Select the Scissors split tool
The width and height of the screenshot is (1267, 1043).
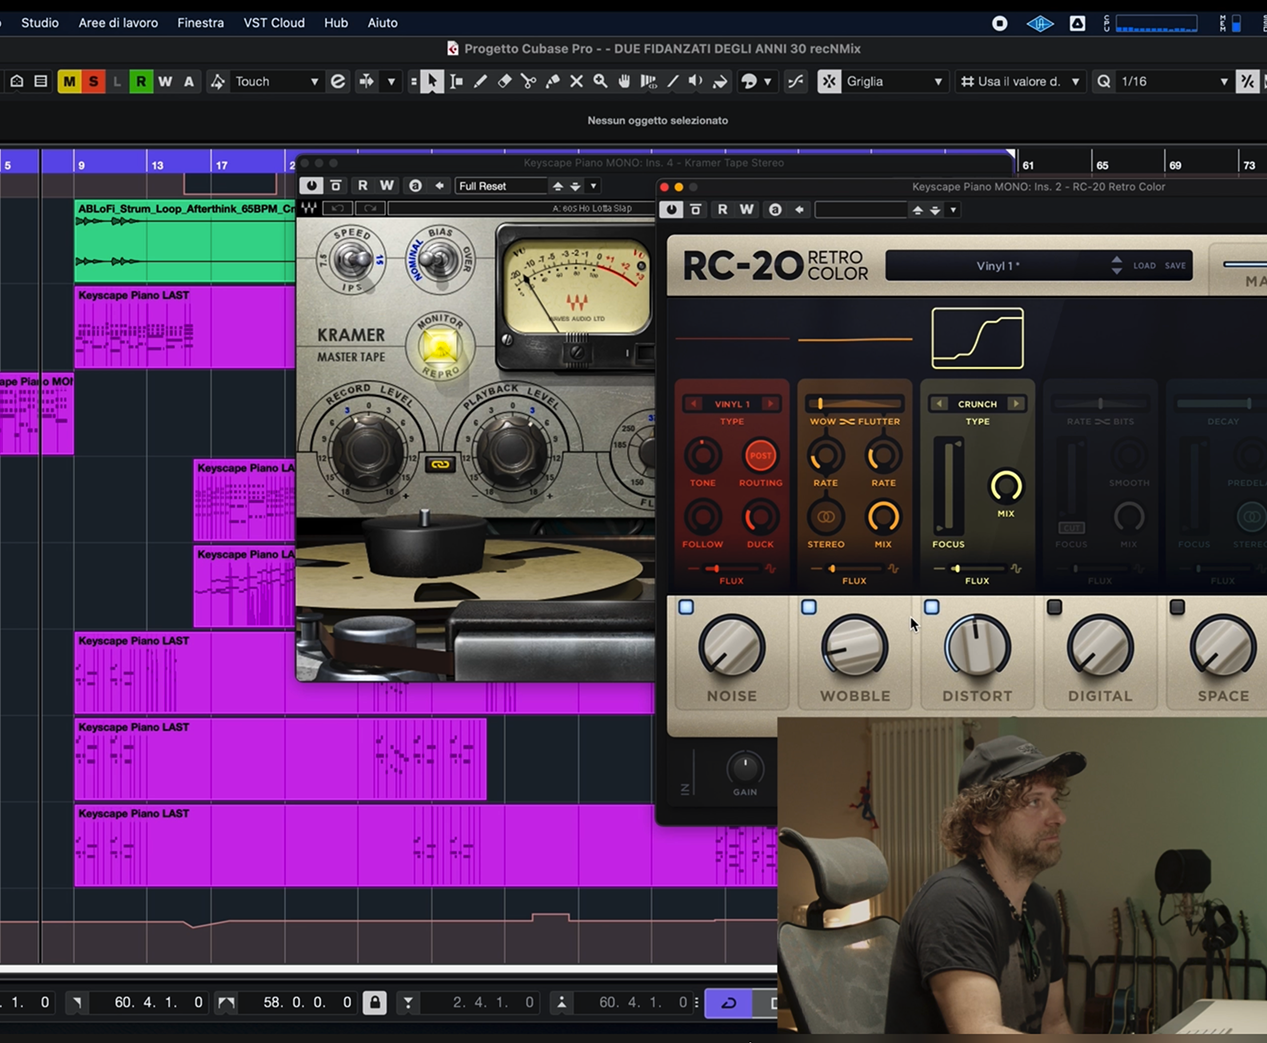tap(528, 82)
